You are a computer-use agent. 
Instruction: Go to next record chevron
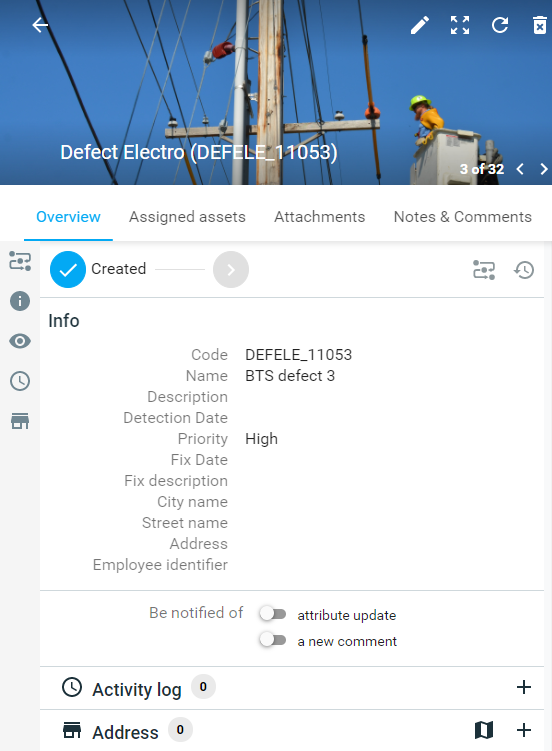point(543,169)
